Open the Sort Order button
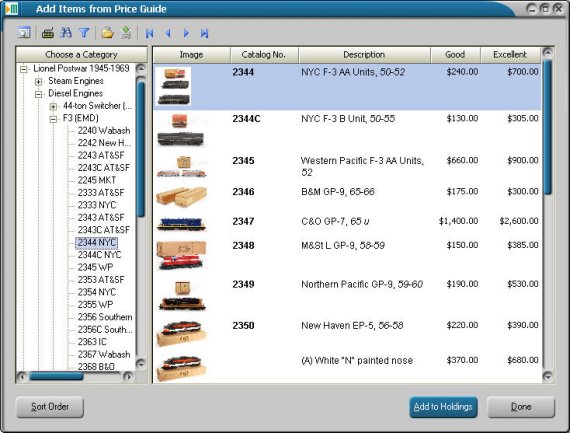 tap(50, 407)
